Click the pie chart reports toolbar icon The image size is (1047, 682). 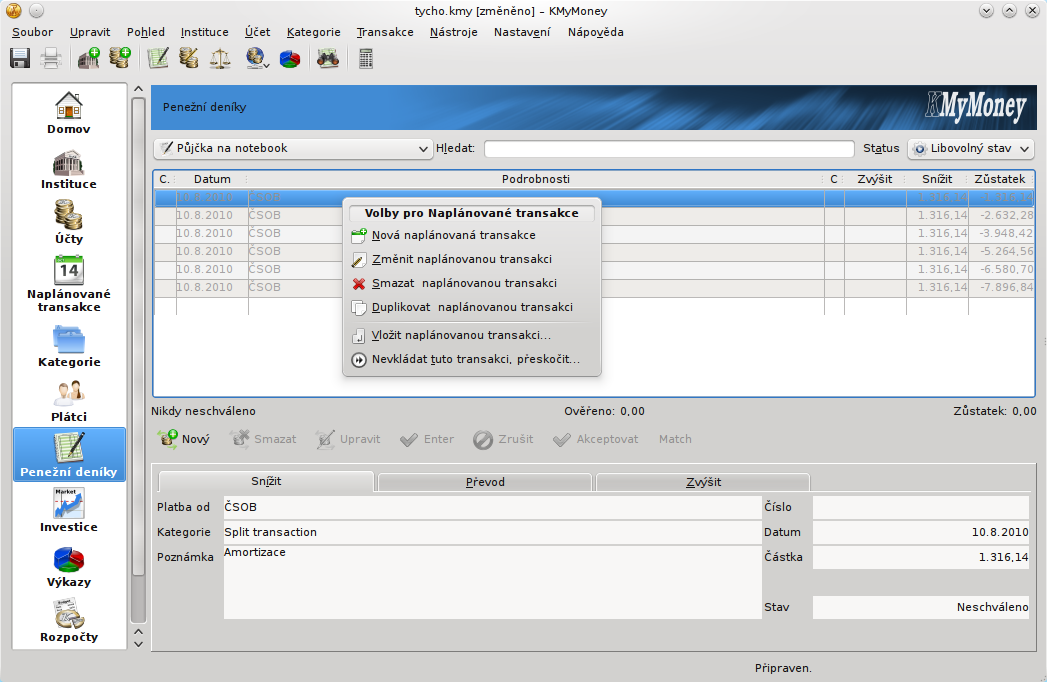pos(289,59)
